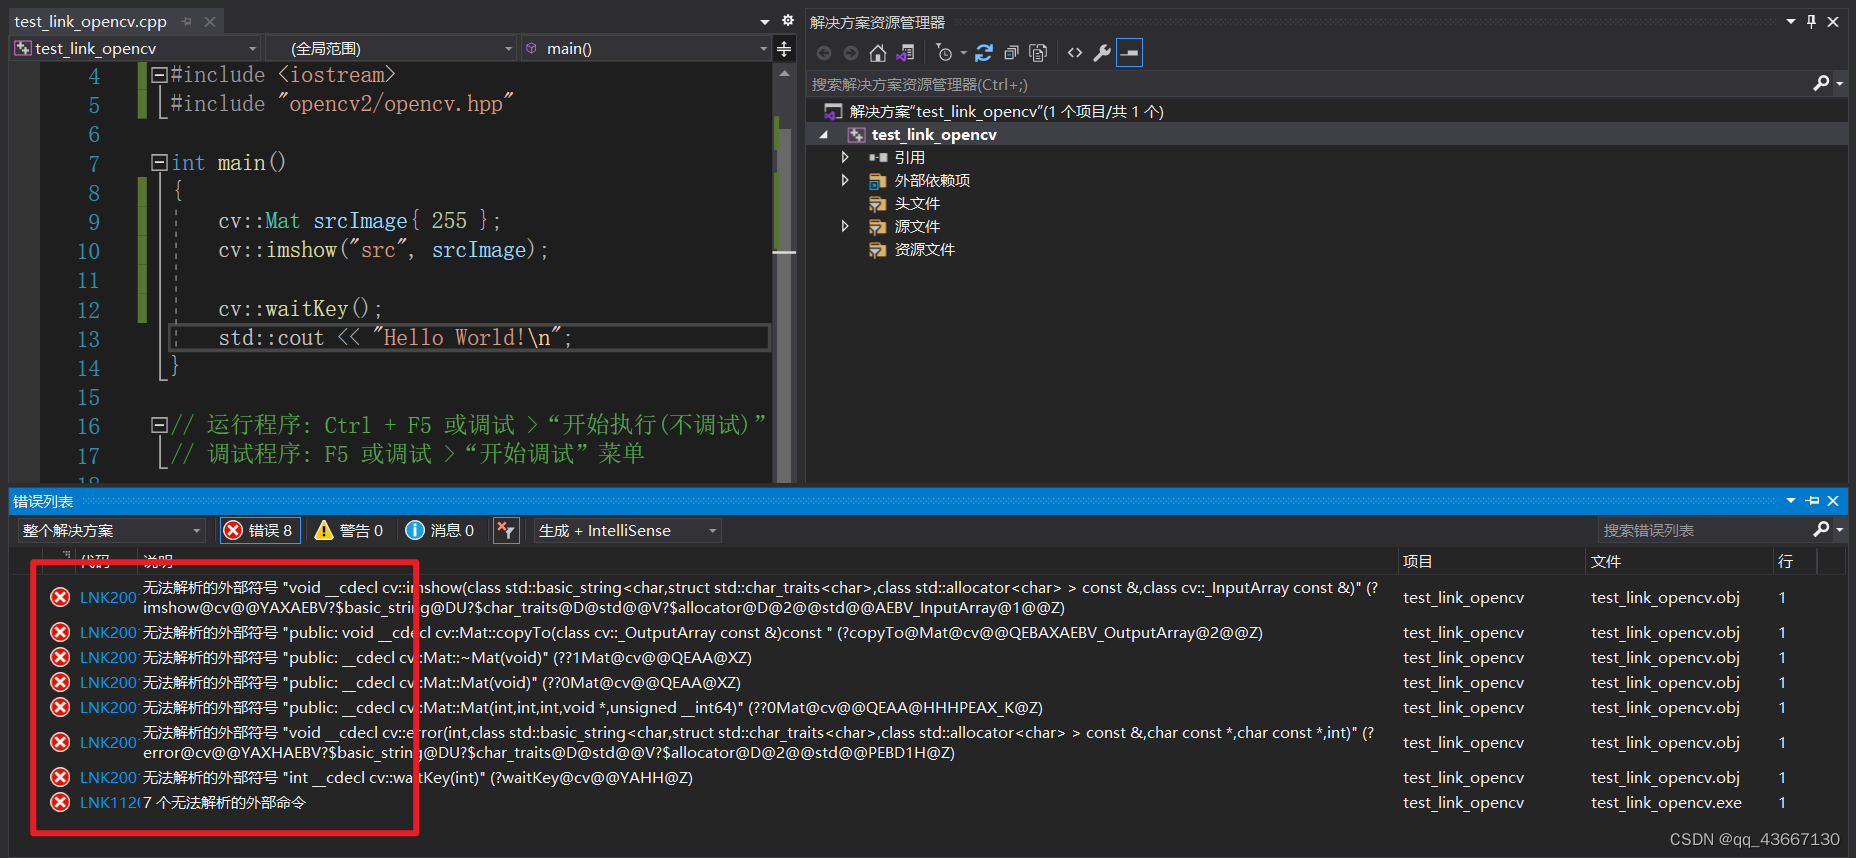The width and height of the screenshot is (1856, 858).
Task: Toggle the clear build filter icon in Error List
Action: [506, 530]
